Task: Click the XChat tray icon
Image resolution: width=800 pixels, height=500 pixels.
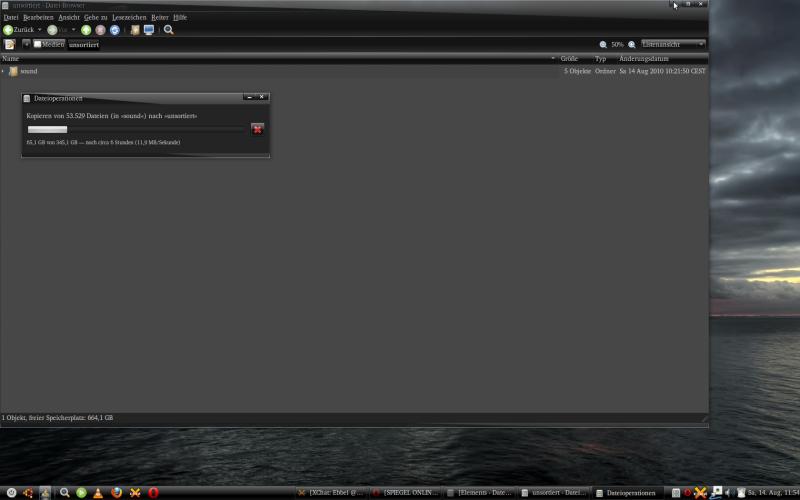Action: tap(701, 493)
